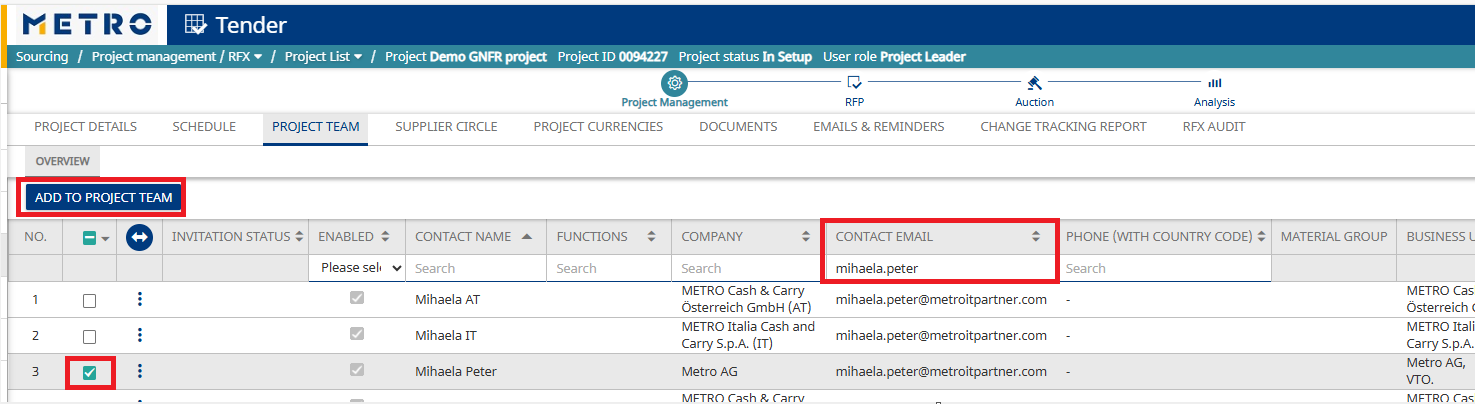Click Enabled checkbox for Mihaela Peter
Viewport: 1475px width, 404px height.
click(357, 370)
